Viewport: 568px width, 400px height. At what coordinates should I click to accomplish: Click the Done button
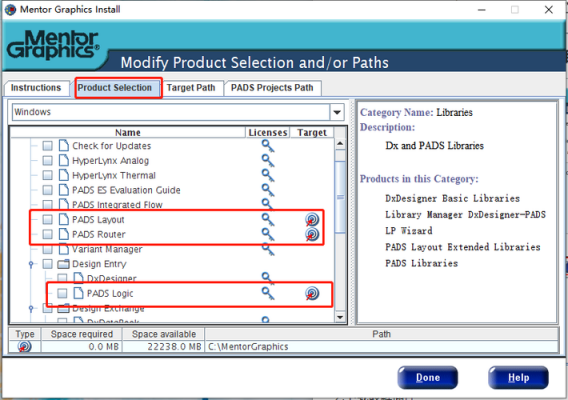click(x=427, y=378)
